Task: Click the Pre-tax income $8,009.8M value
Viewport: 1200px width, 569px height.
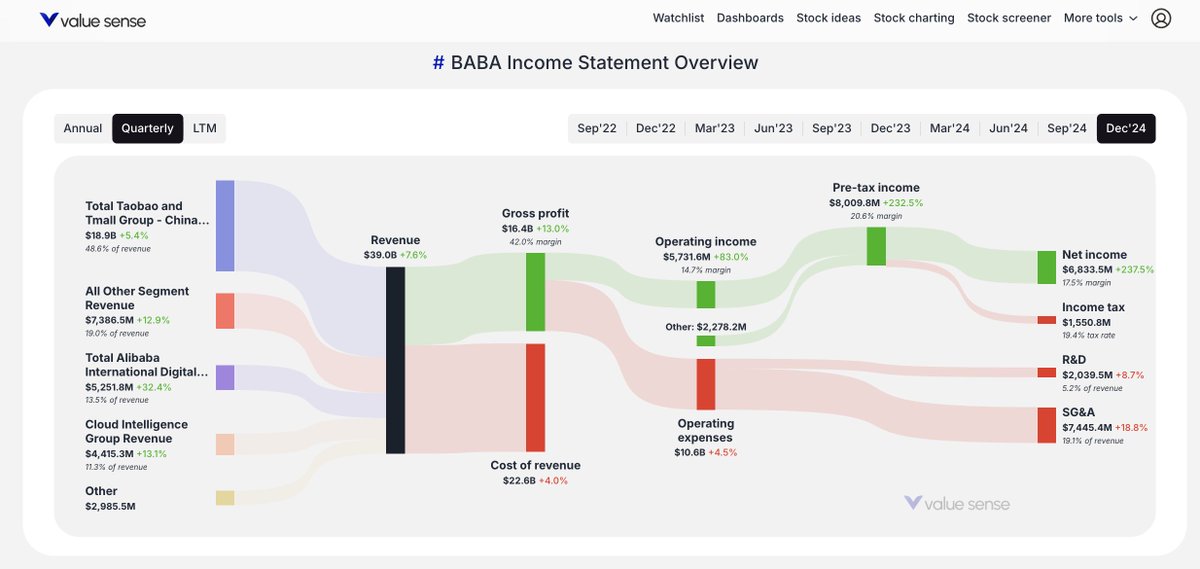Action: (x=856, y=203)
